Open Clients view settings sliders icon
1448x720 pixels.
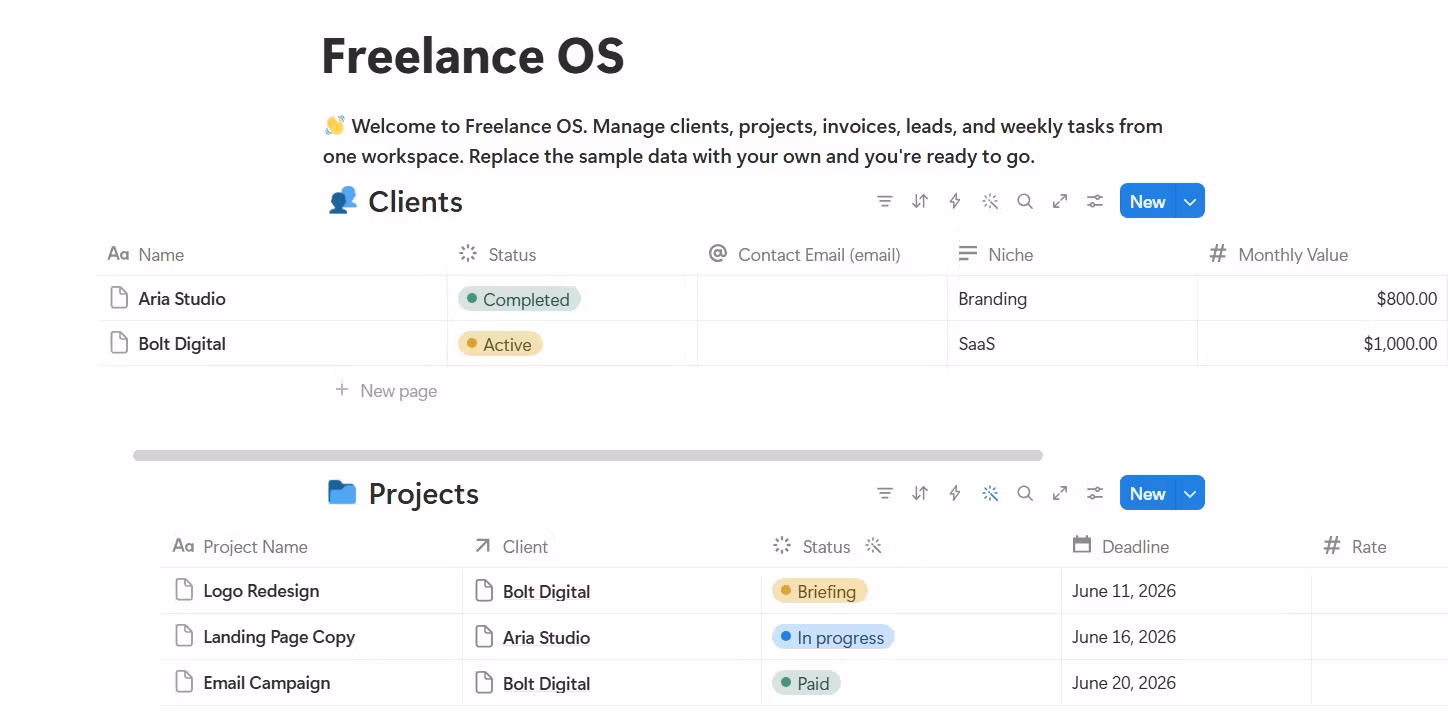[1095, 201]
